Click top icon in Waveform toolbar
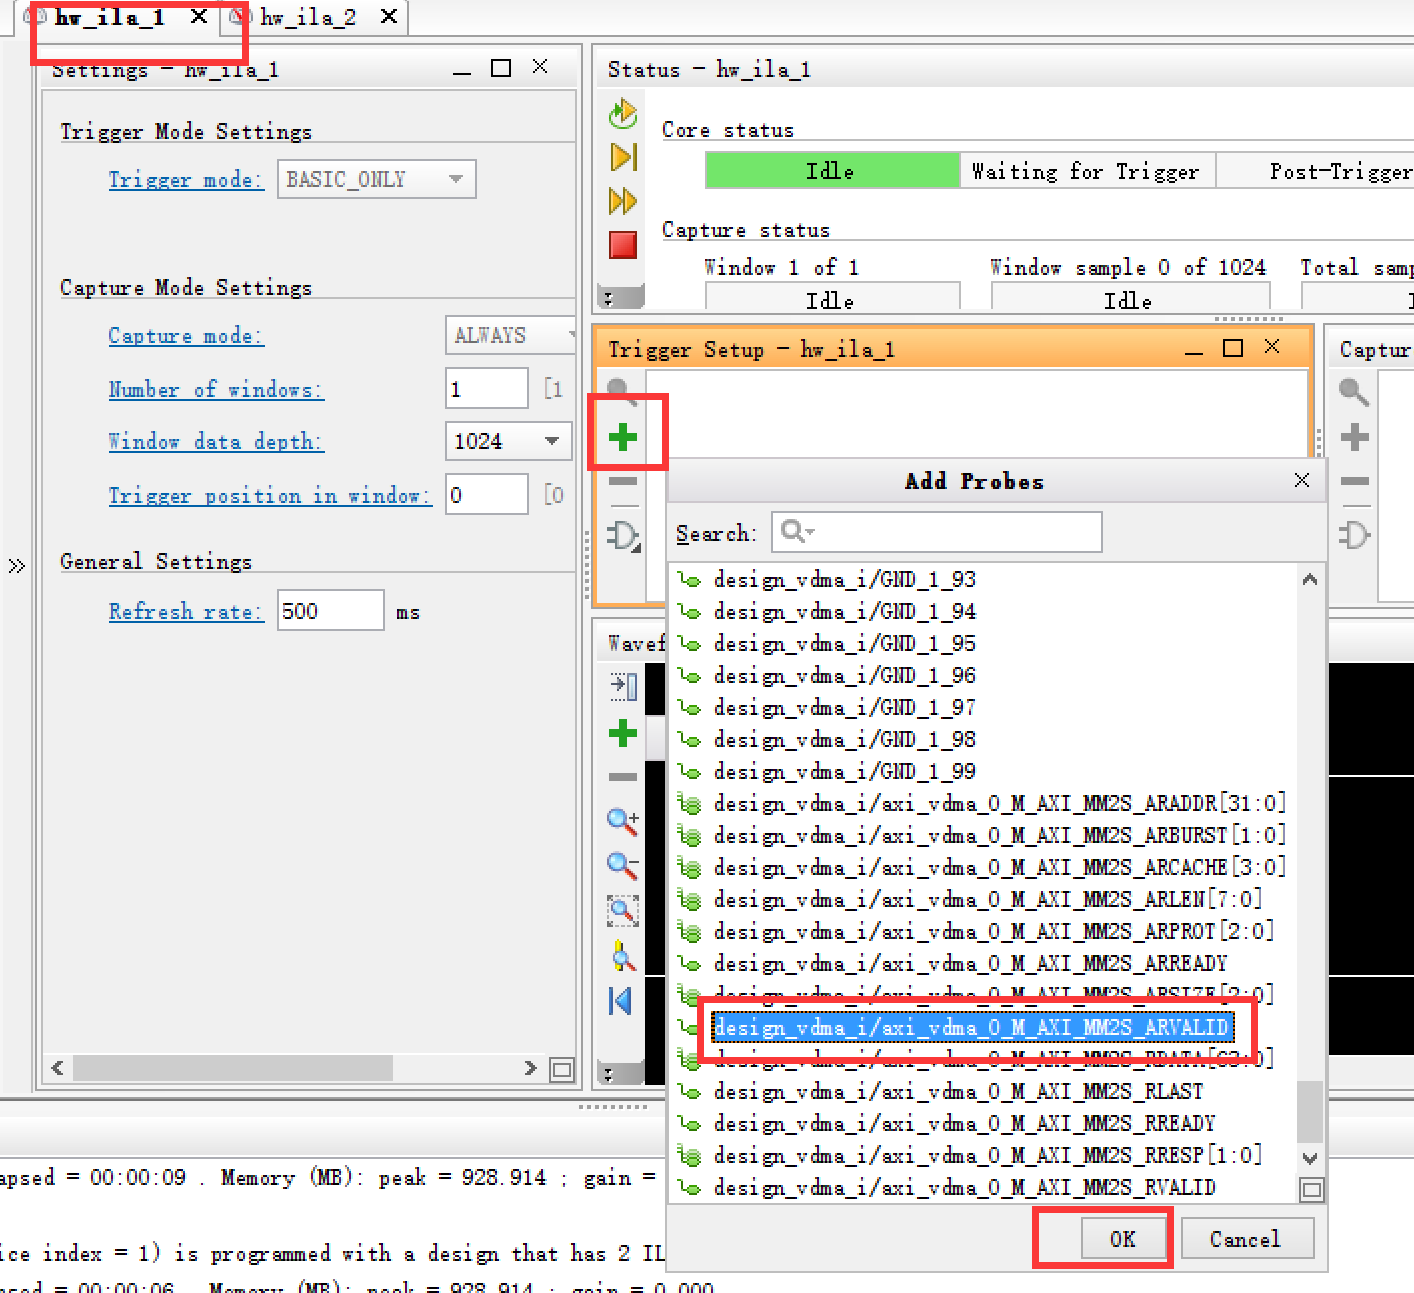The height and width of the screenshot is (1293, 1414). 624,686
